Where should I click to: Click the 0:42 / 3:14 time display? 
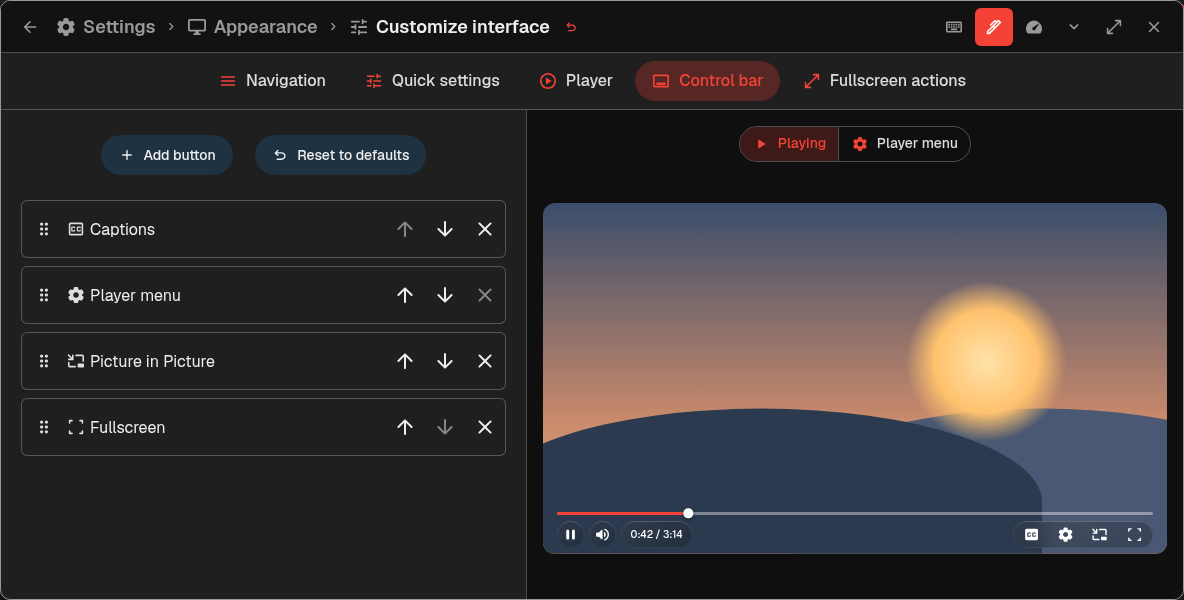[x=656, y=534]
